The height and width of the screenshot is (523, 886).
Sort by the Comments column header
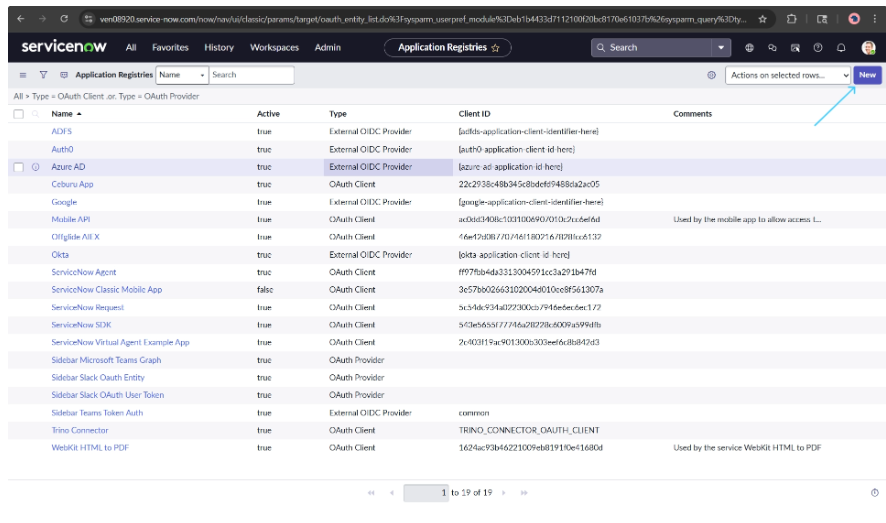tap(692, 114)
